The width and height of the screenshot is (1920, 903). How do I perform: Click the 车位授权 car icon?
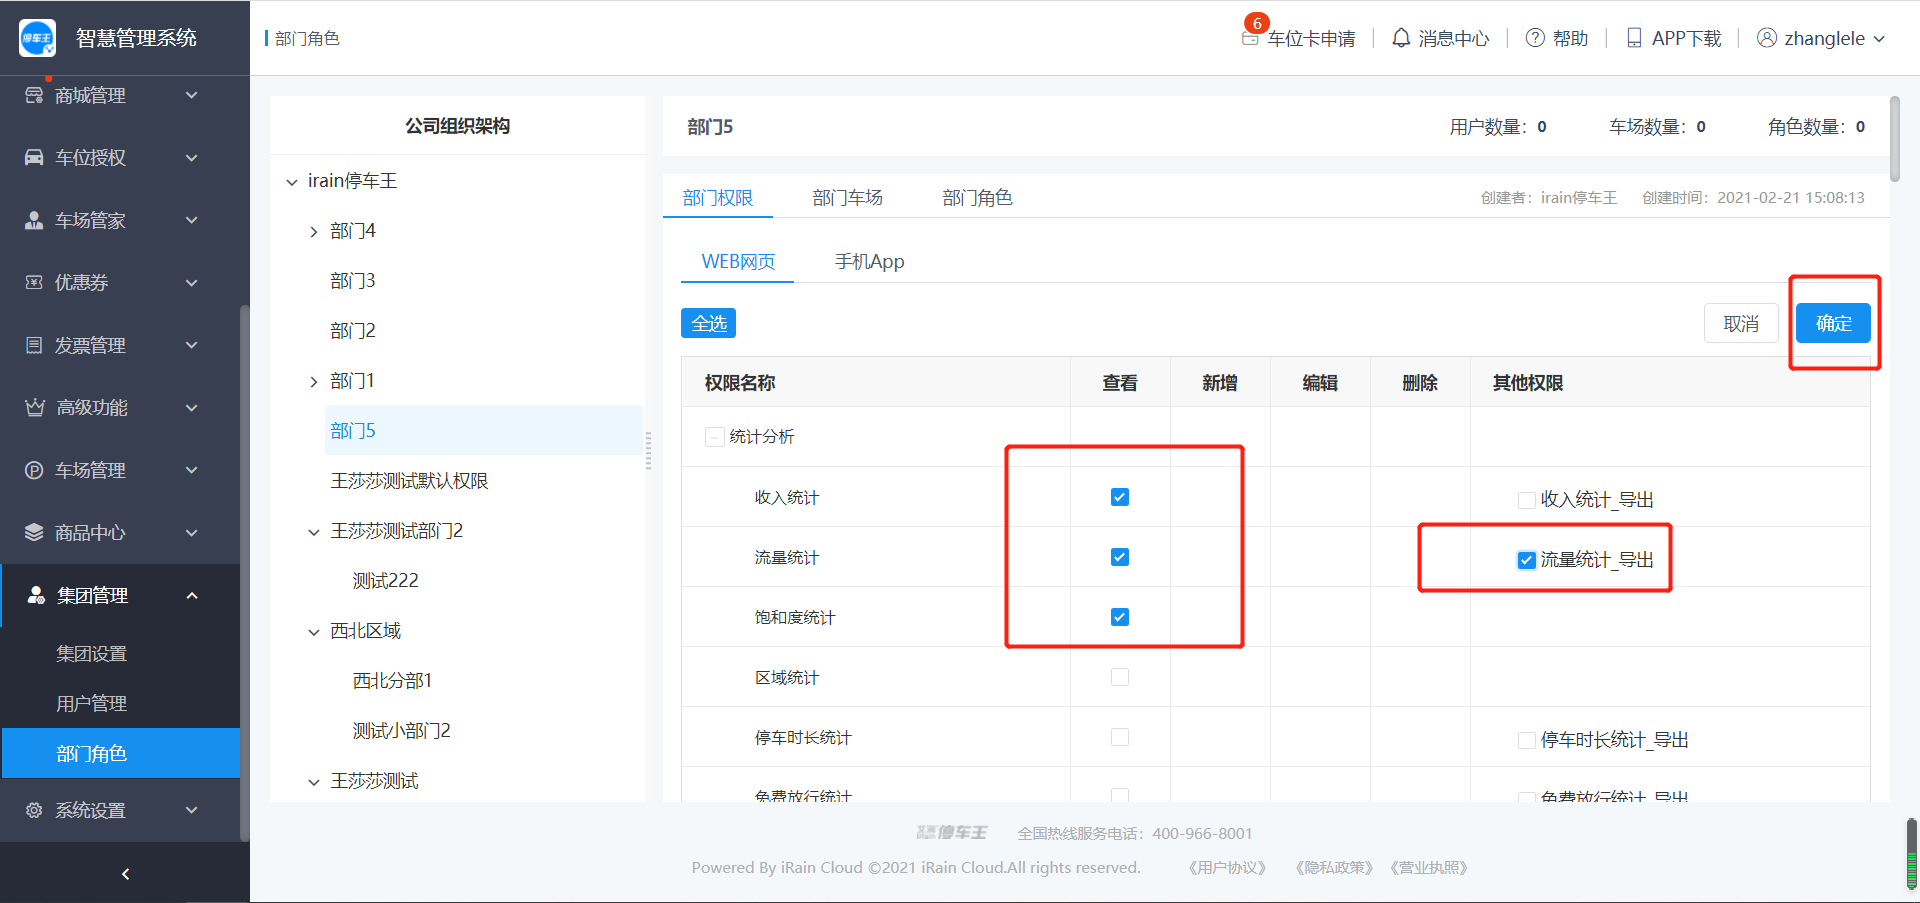(x=34, y=157)
